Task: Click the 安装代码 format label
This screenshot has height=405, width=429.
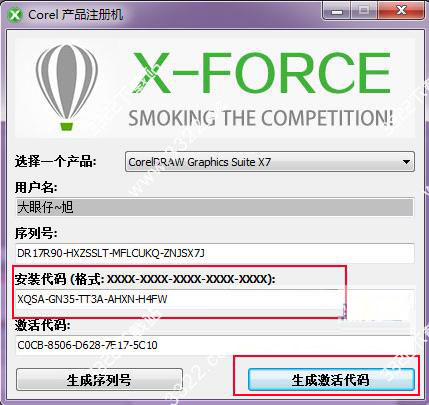Action: pos(145,279)
